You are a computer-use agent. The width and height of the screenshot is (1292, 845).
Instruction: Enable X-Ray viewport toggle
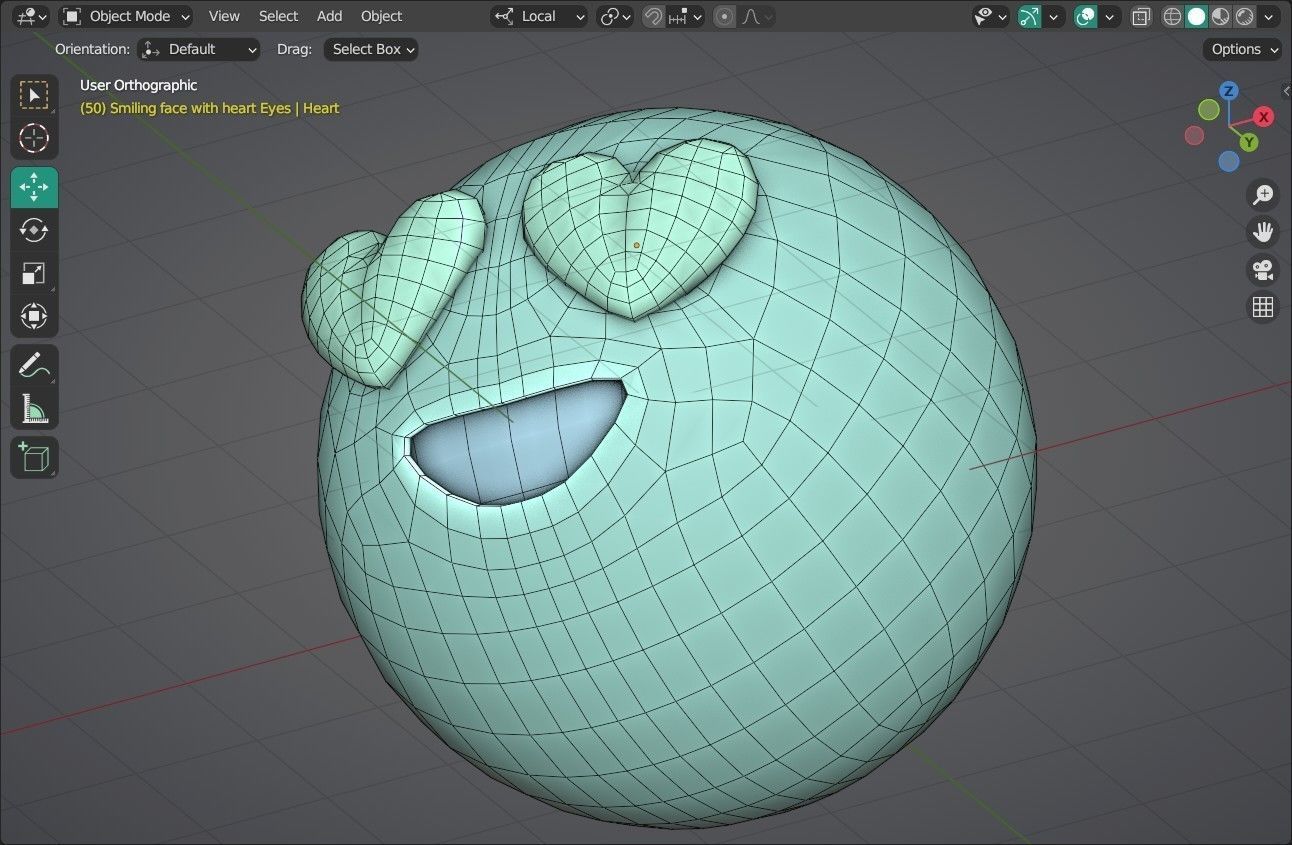point(1141,17)
